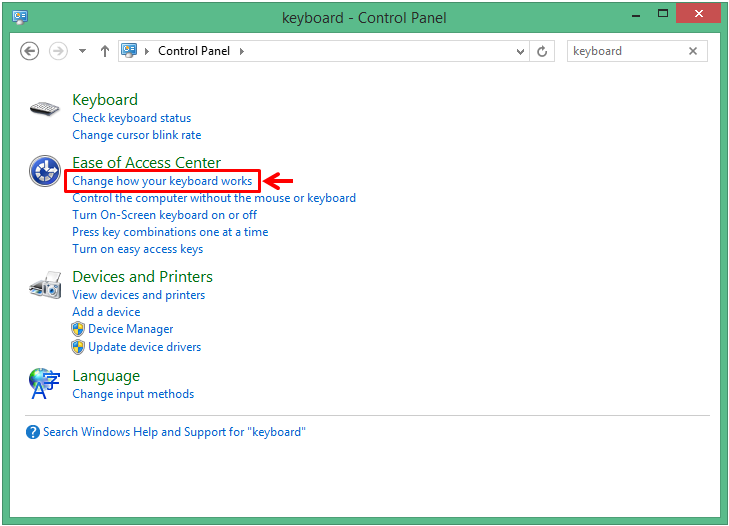Open View devices and printers
The image size is (729, 526).
tap(139, 295)
